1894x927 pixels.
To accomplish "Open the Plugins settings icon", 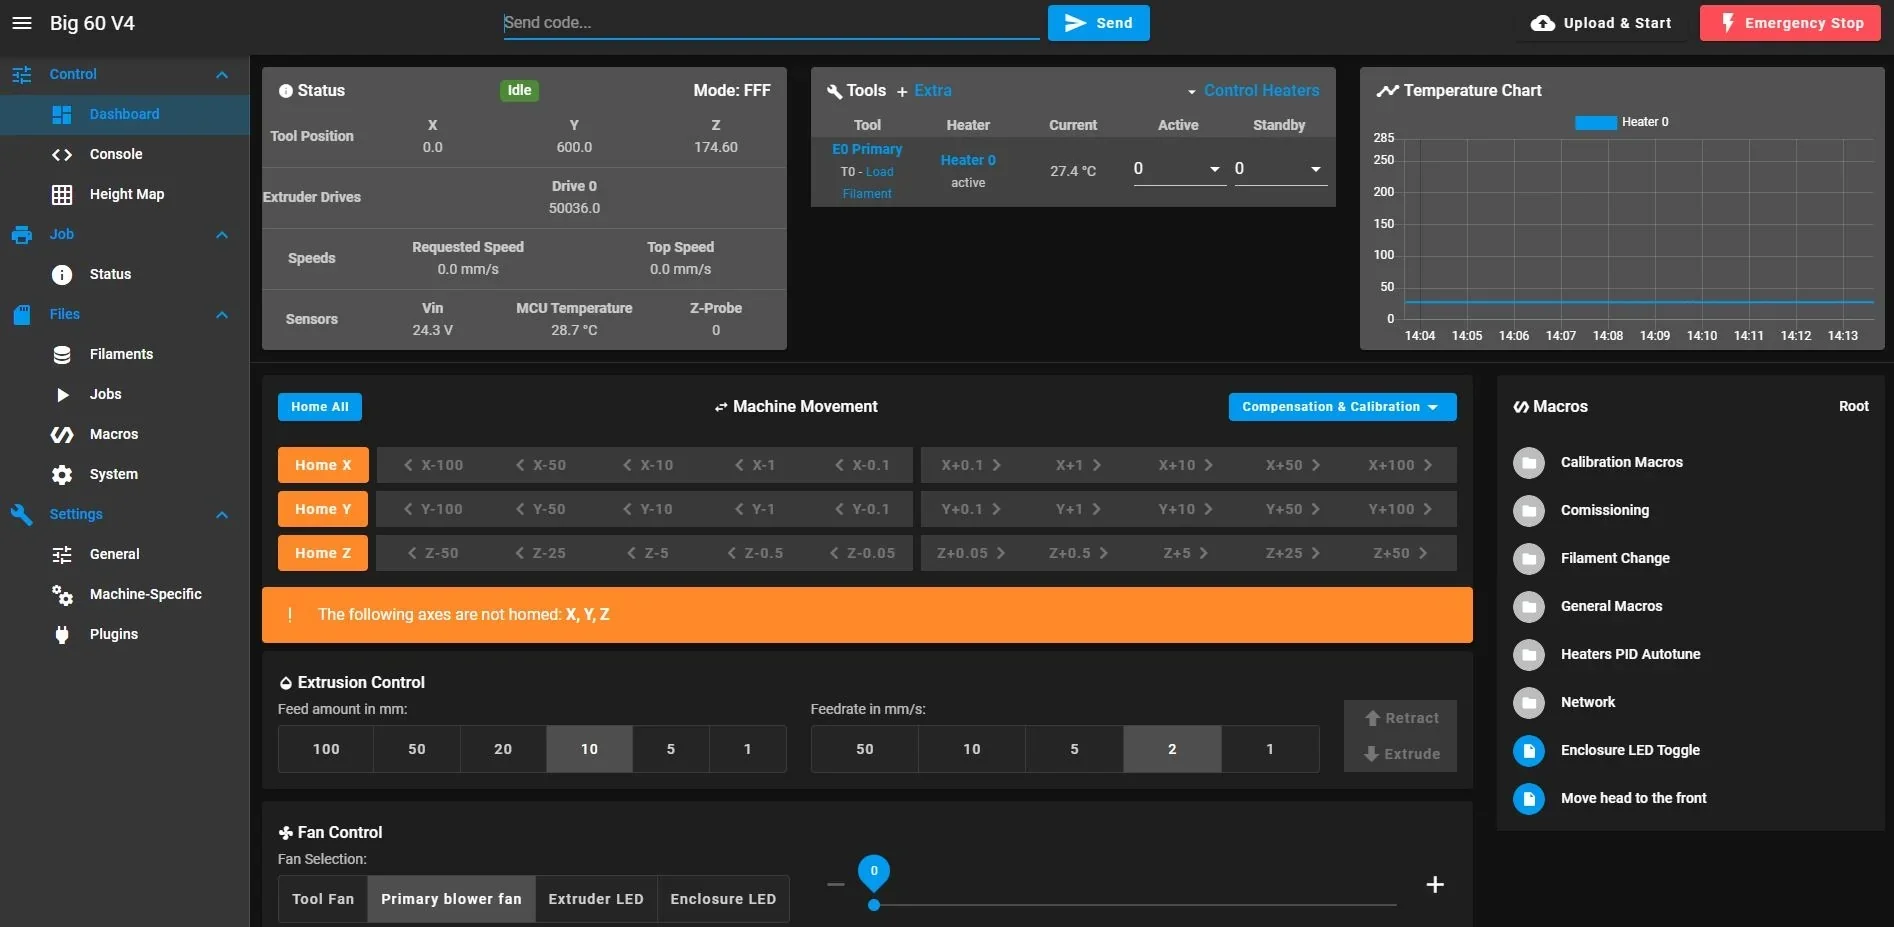I will tap(61, 634).
